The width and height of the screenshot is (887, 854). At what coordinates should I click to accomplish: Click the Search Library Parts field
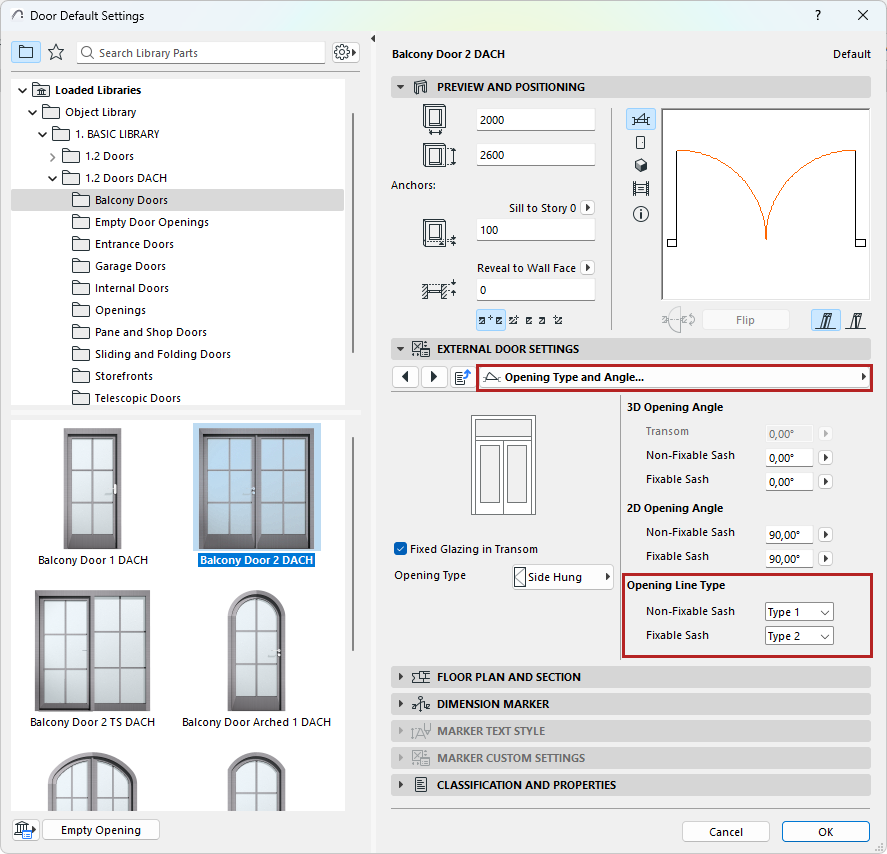coord(201,53)
